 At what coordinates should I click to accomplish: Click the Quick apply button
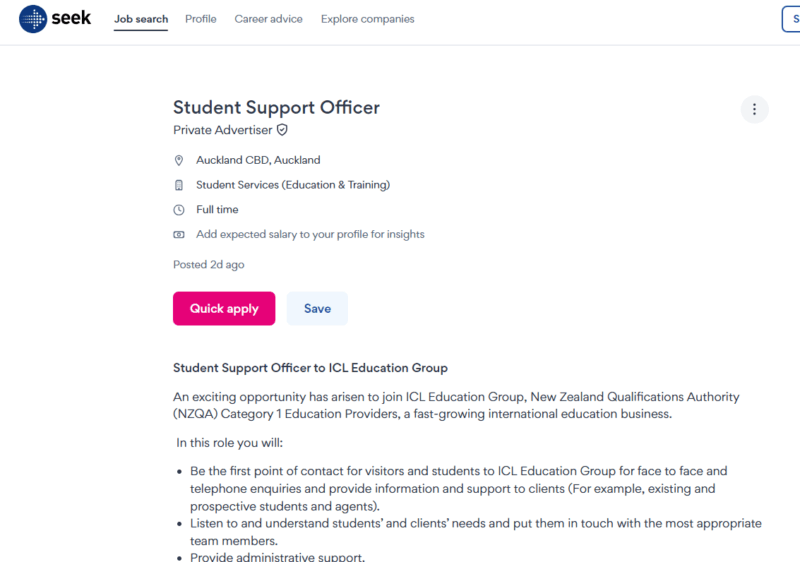click(x=224, y=309)
